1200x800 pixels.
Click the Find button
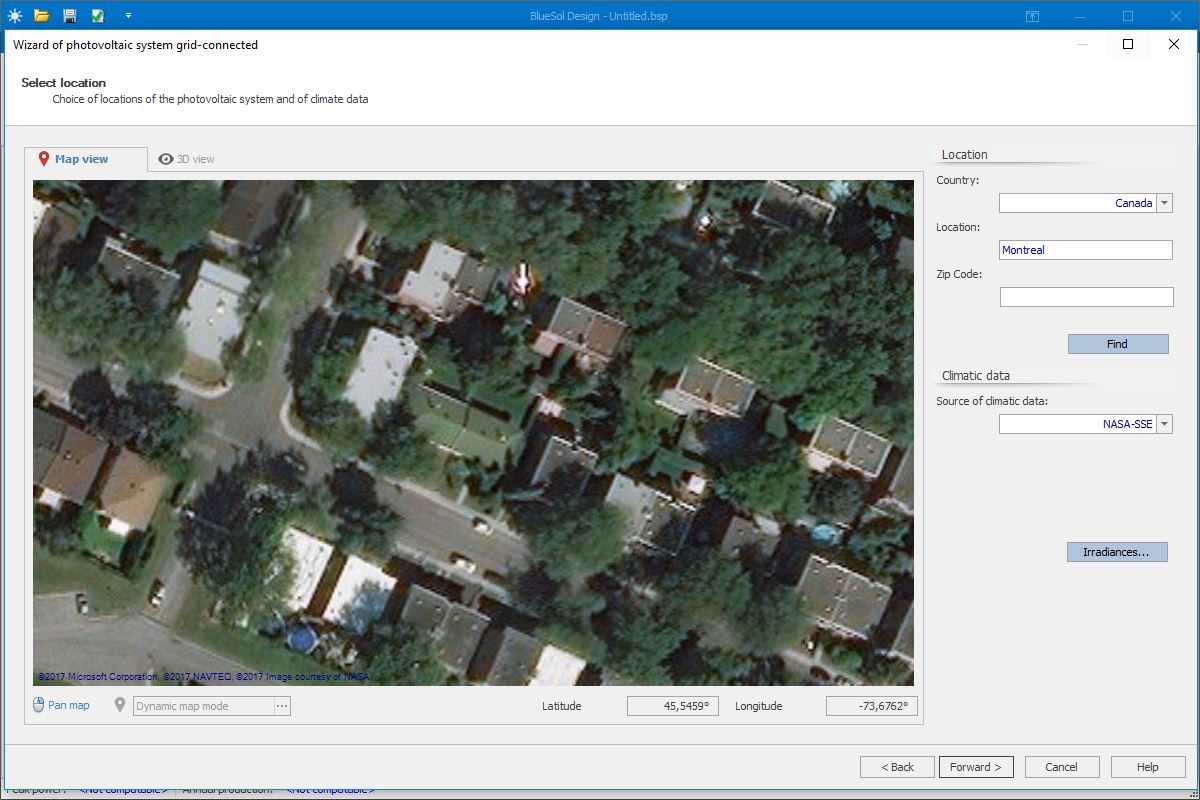[1117, 344]
